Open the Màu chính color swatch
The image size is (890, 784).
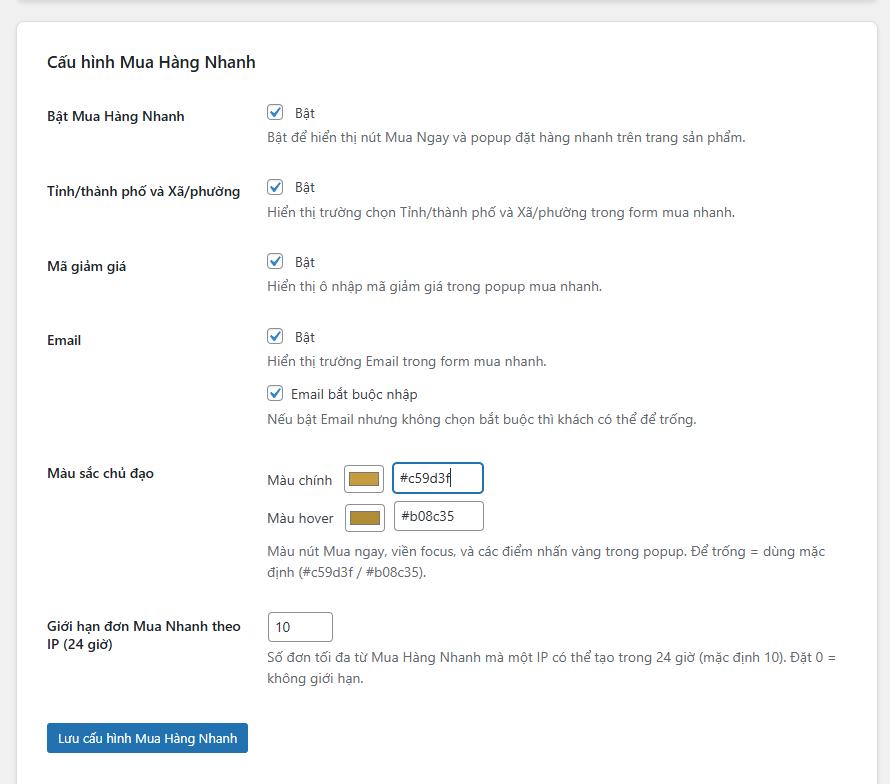click(x=364, y=480)
